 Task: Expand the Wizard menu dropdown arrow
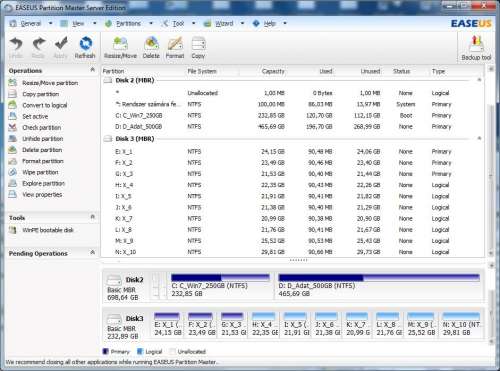pyautogui.click(x=242, y=23)
